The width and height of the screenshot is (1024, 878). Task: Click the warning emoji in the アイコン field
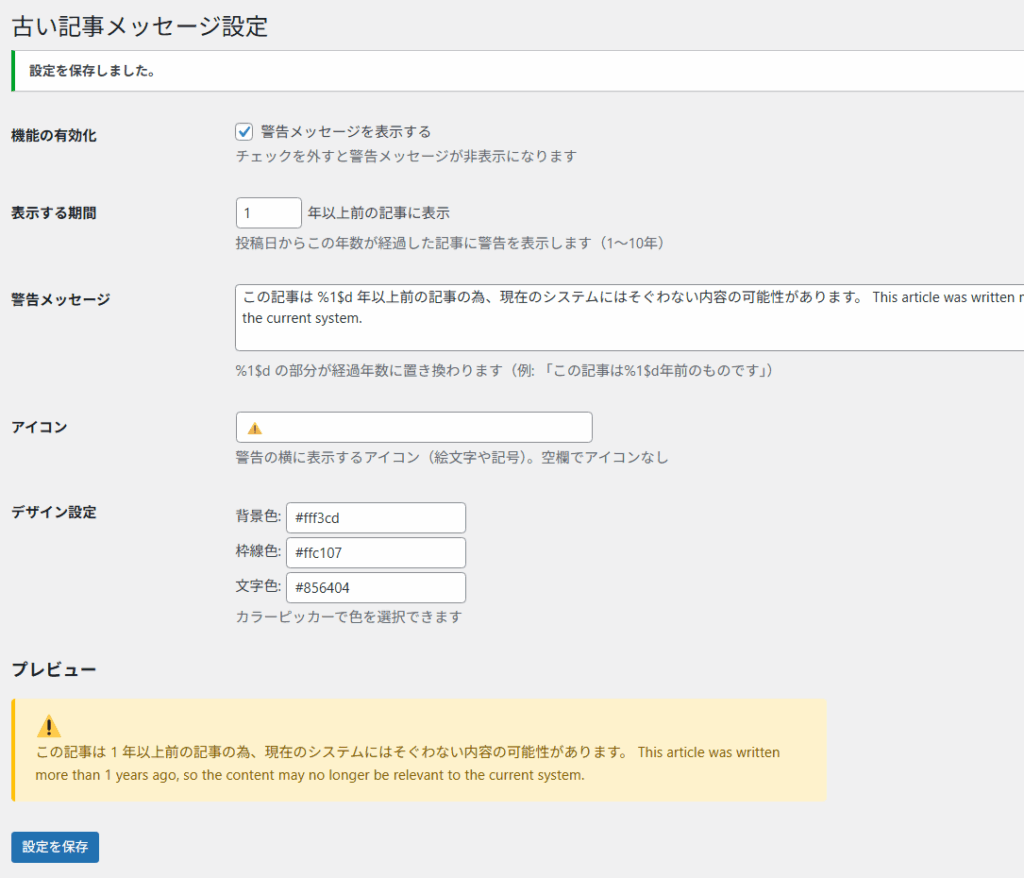pos(254,428)
